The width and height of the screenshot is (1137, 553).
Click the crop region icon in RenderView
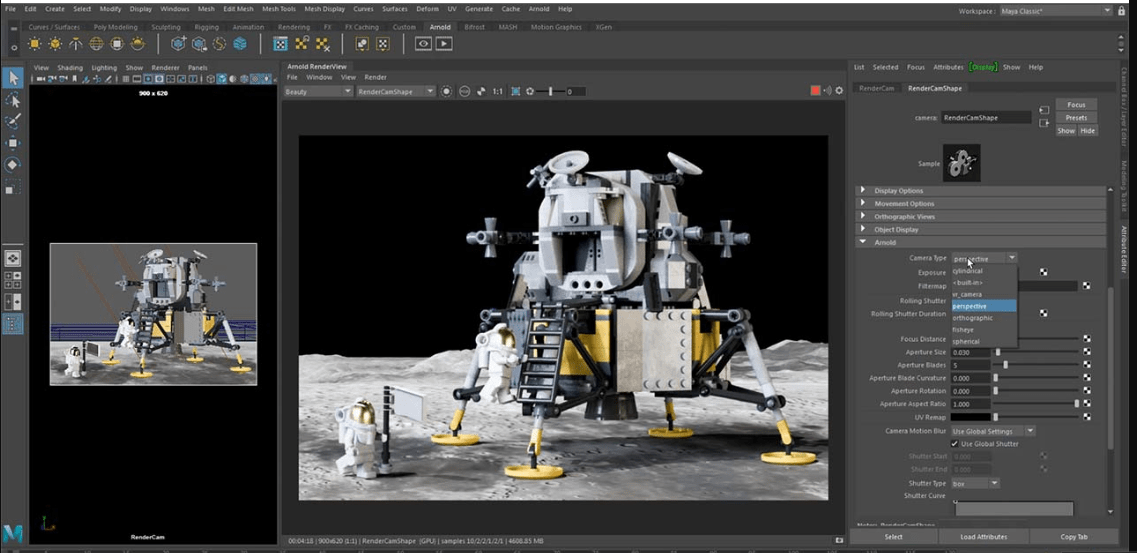coord(515,91)
